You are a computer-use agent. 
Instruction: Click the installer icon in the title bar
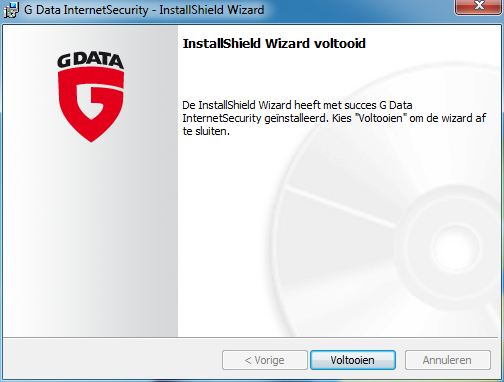(11, 10)
